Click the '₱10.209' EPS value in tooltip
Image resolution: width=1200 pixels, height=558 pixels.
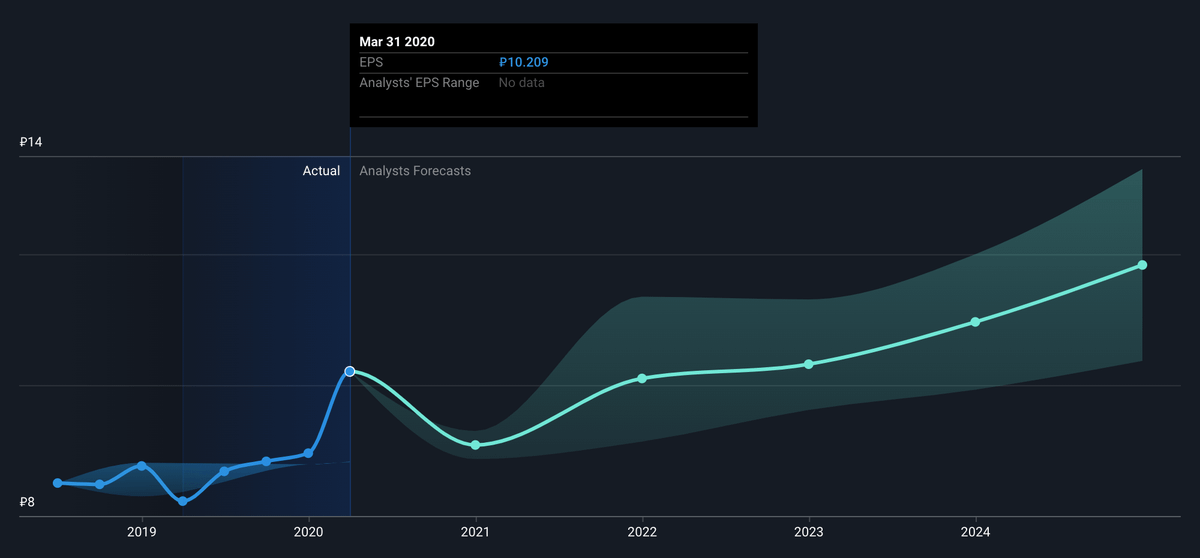pos(523,62)
